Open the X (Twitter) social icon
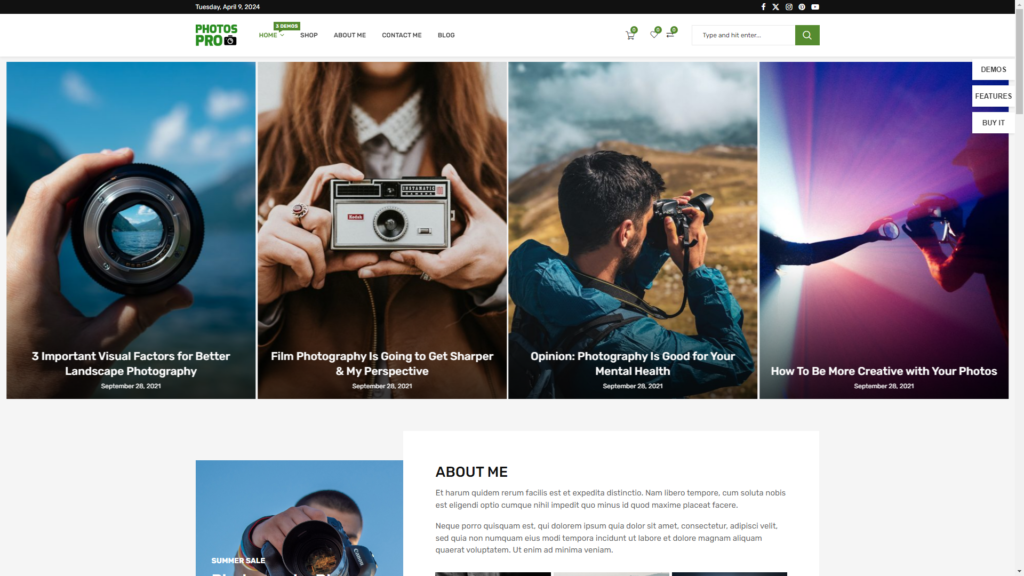The image size is (1024, 576). point(776,7)
